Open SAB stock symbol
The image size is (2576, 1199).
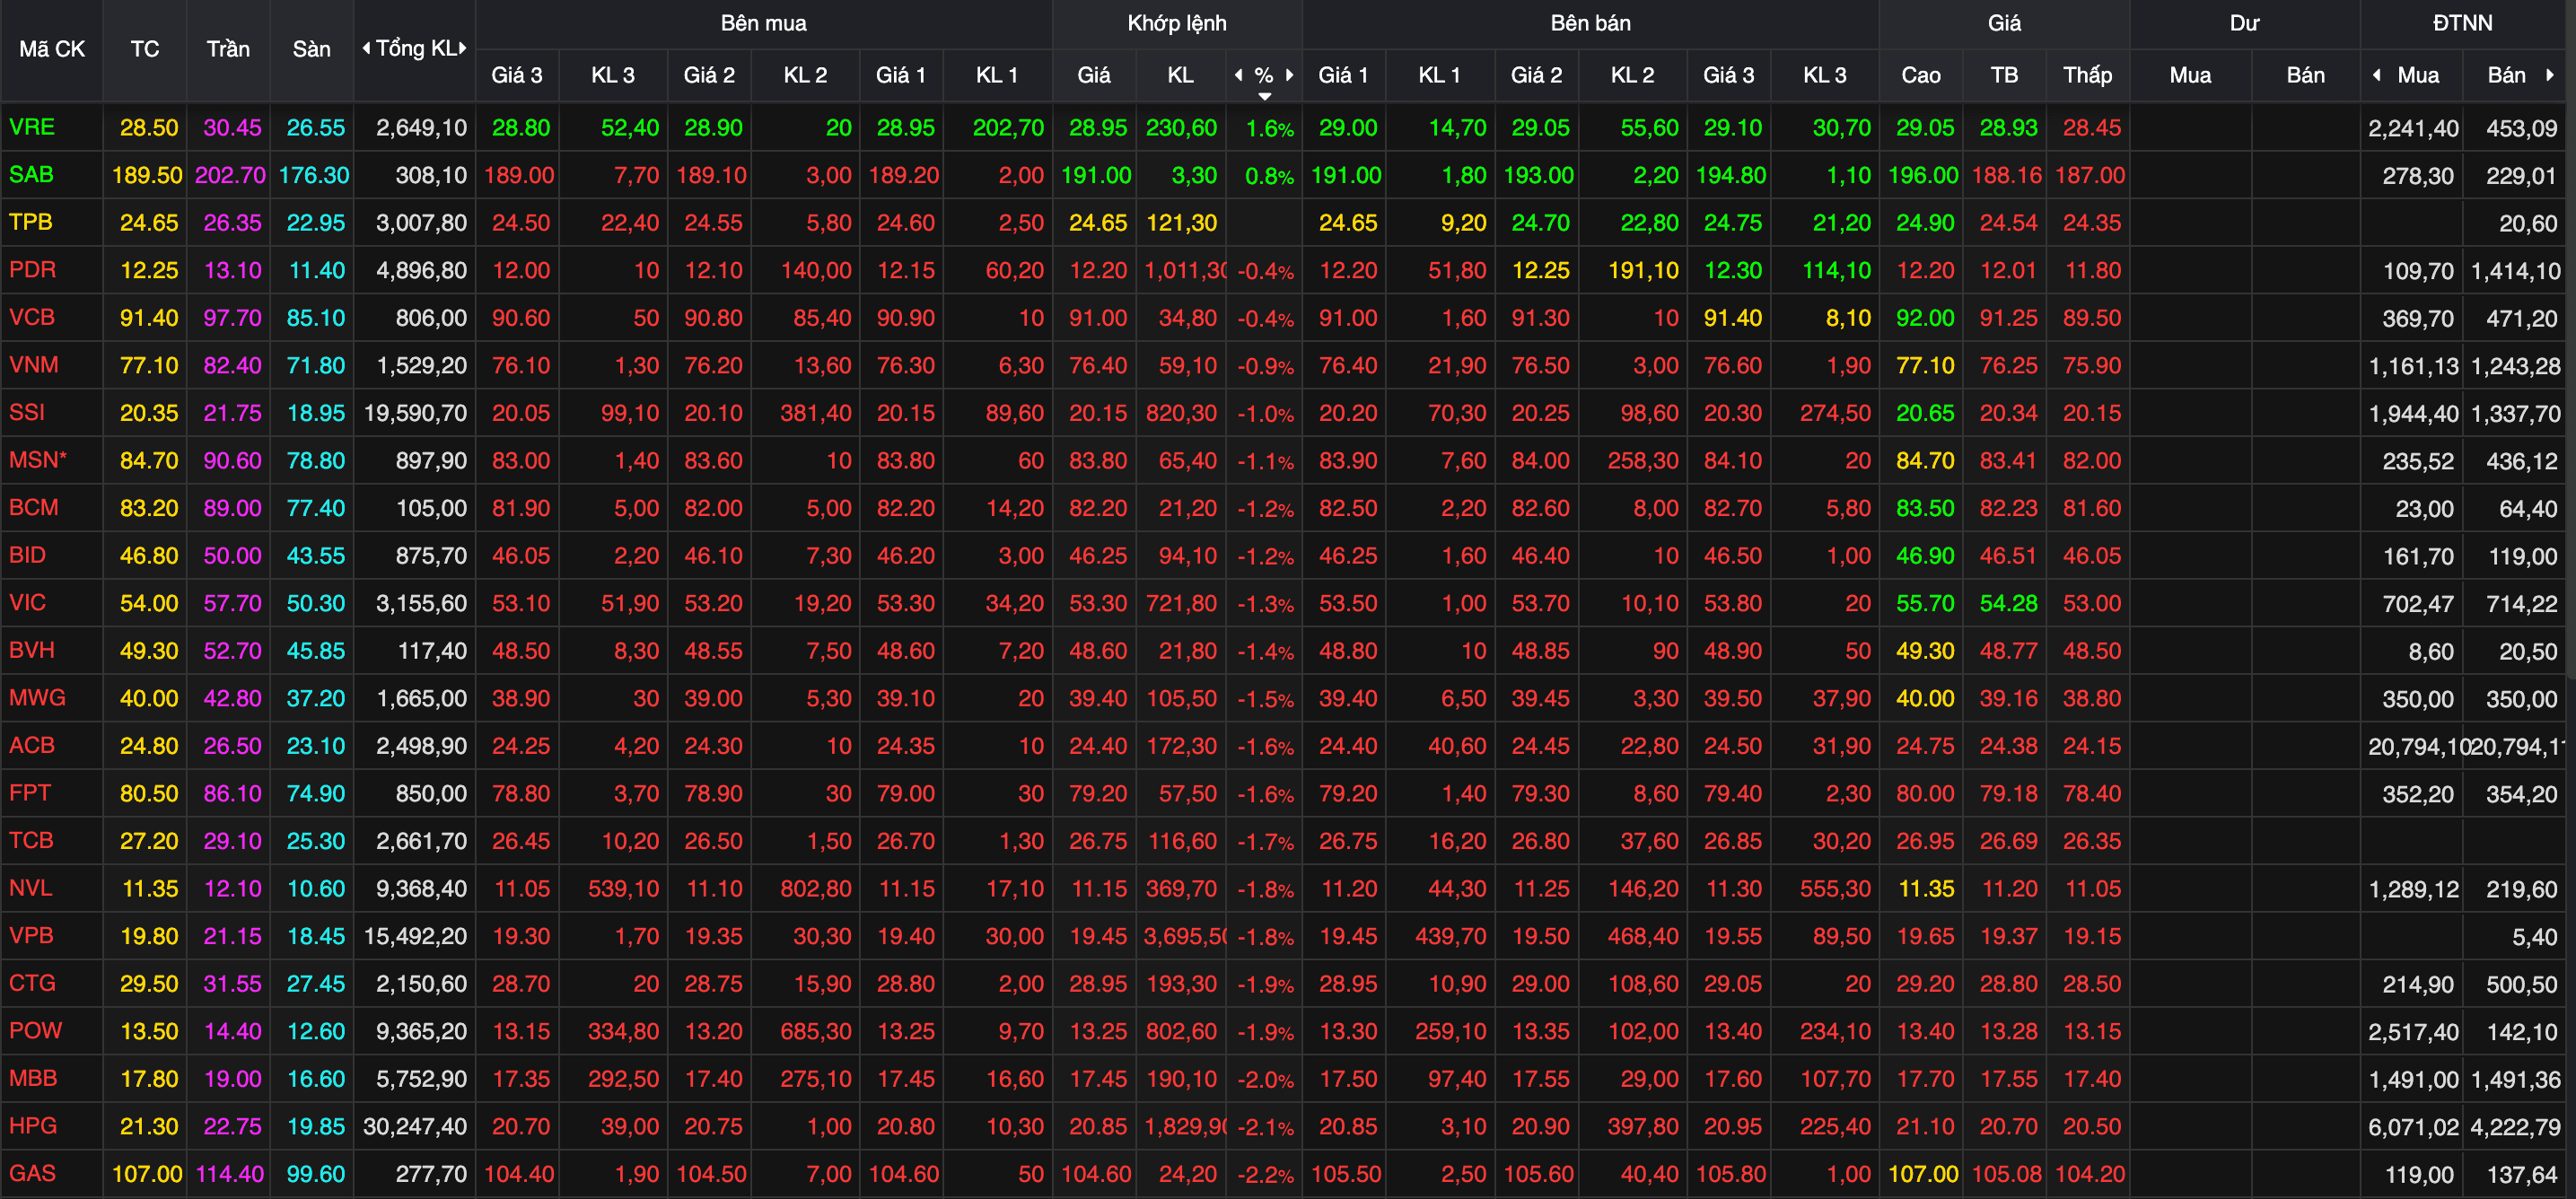[31, 175]
